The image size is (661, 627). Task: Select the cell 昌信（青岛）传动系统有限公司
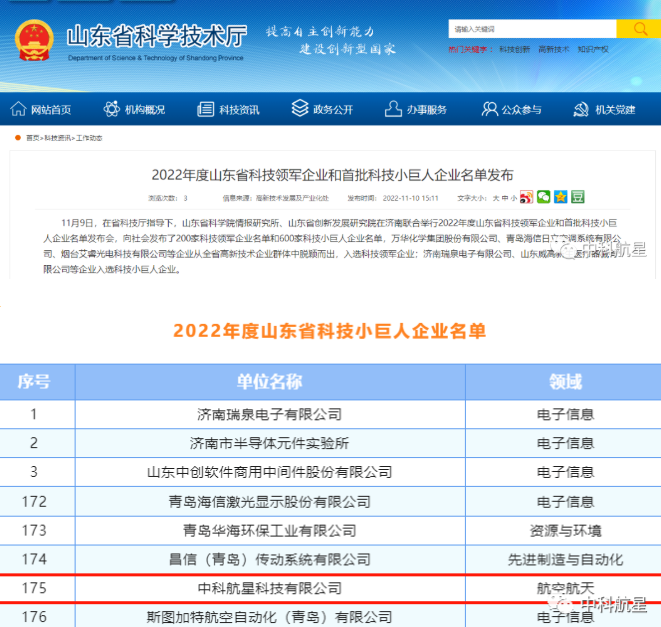click(x=270, y=560)
